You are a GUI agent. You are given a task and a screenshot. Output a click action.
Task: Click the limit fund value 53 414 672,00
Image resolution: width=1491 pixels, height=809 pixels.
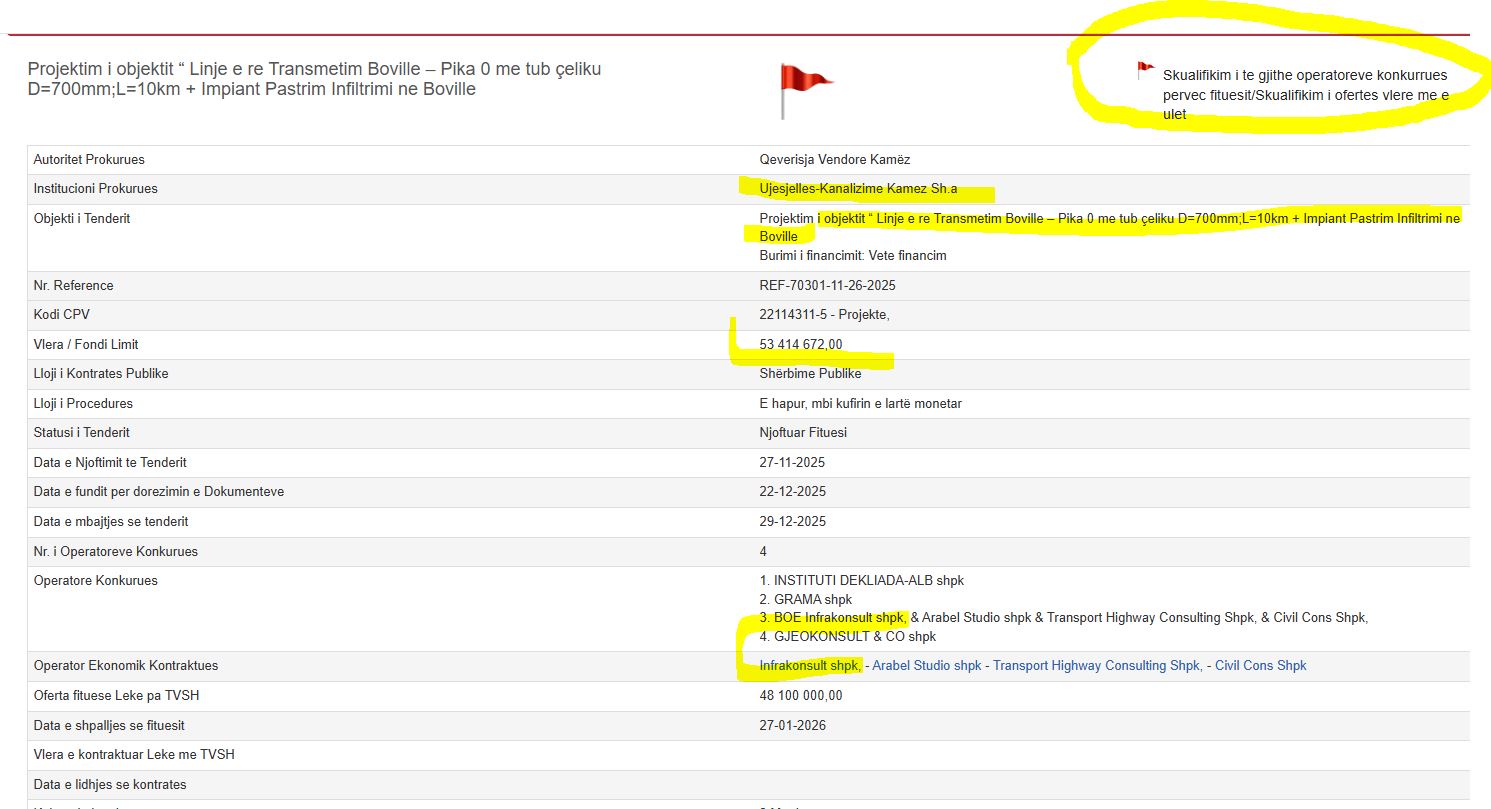[x=800, y=345]
